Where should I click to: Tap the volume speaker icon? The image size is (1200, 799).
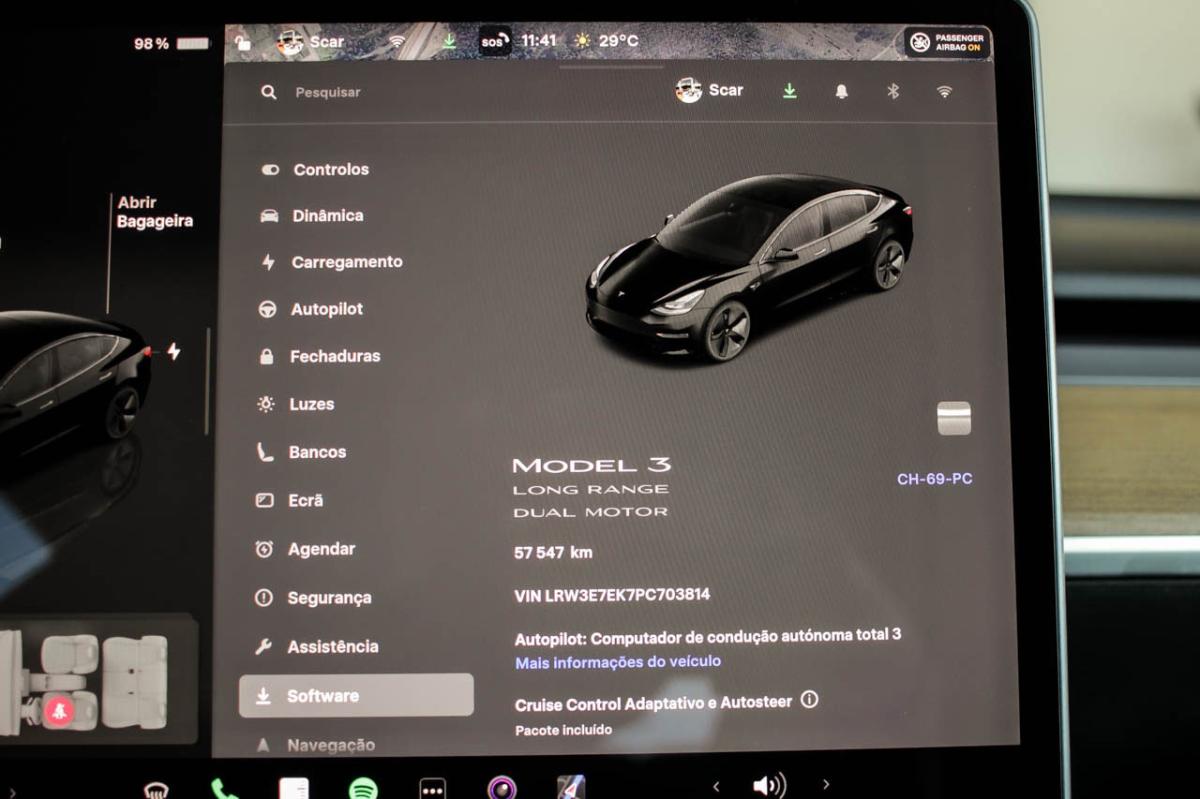click(x=768, y=786)
